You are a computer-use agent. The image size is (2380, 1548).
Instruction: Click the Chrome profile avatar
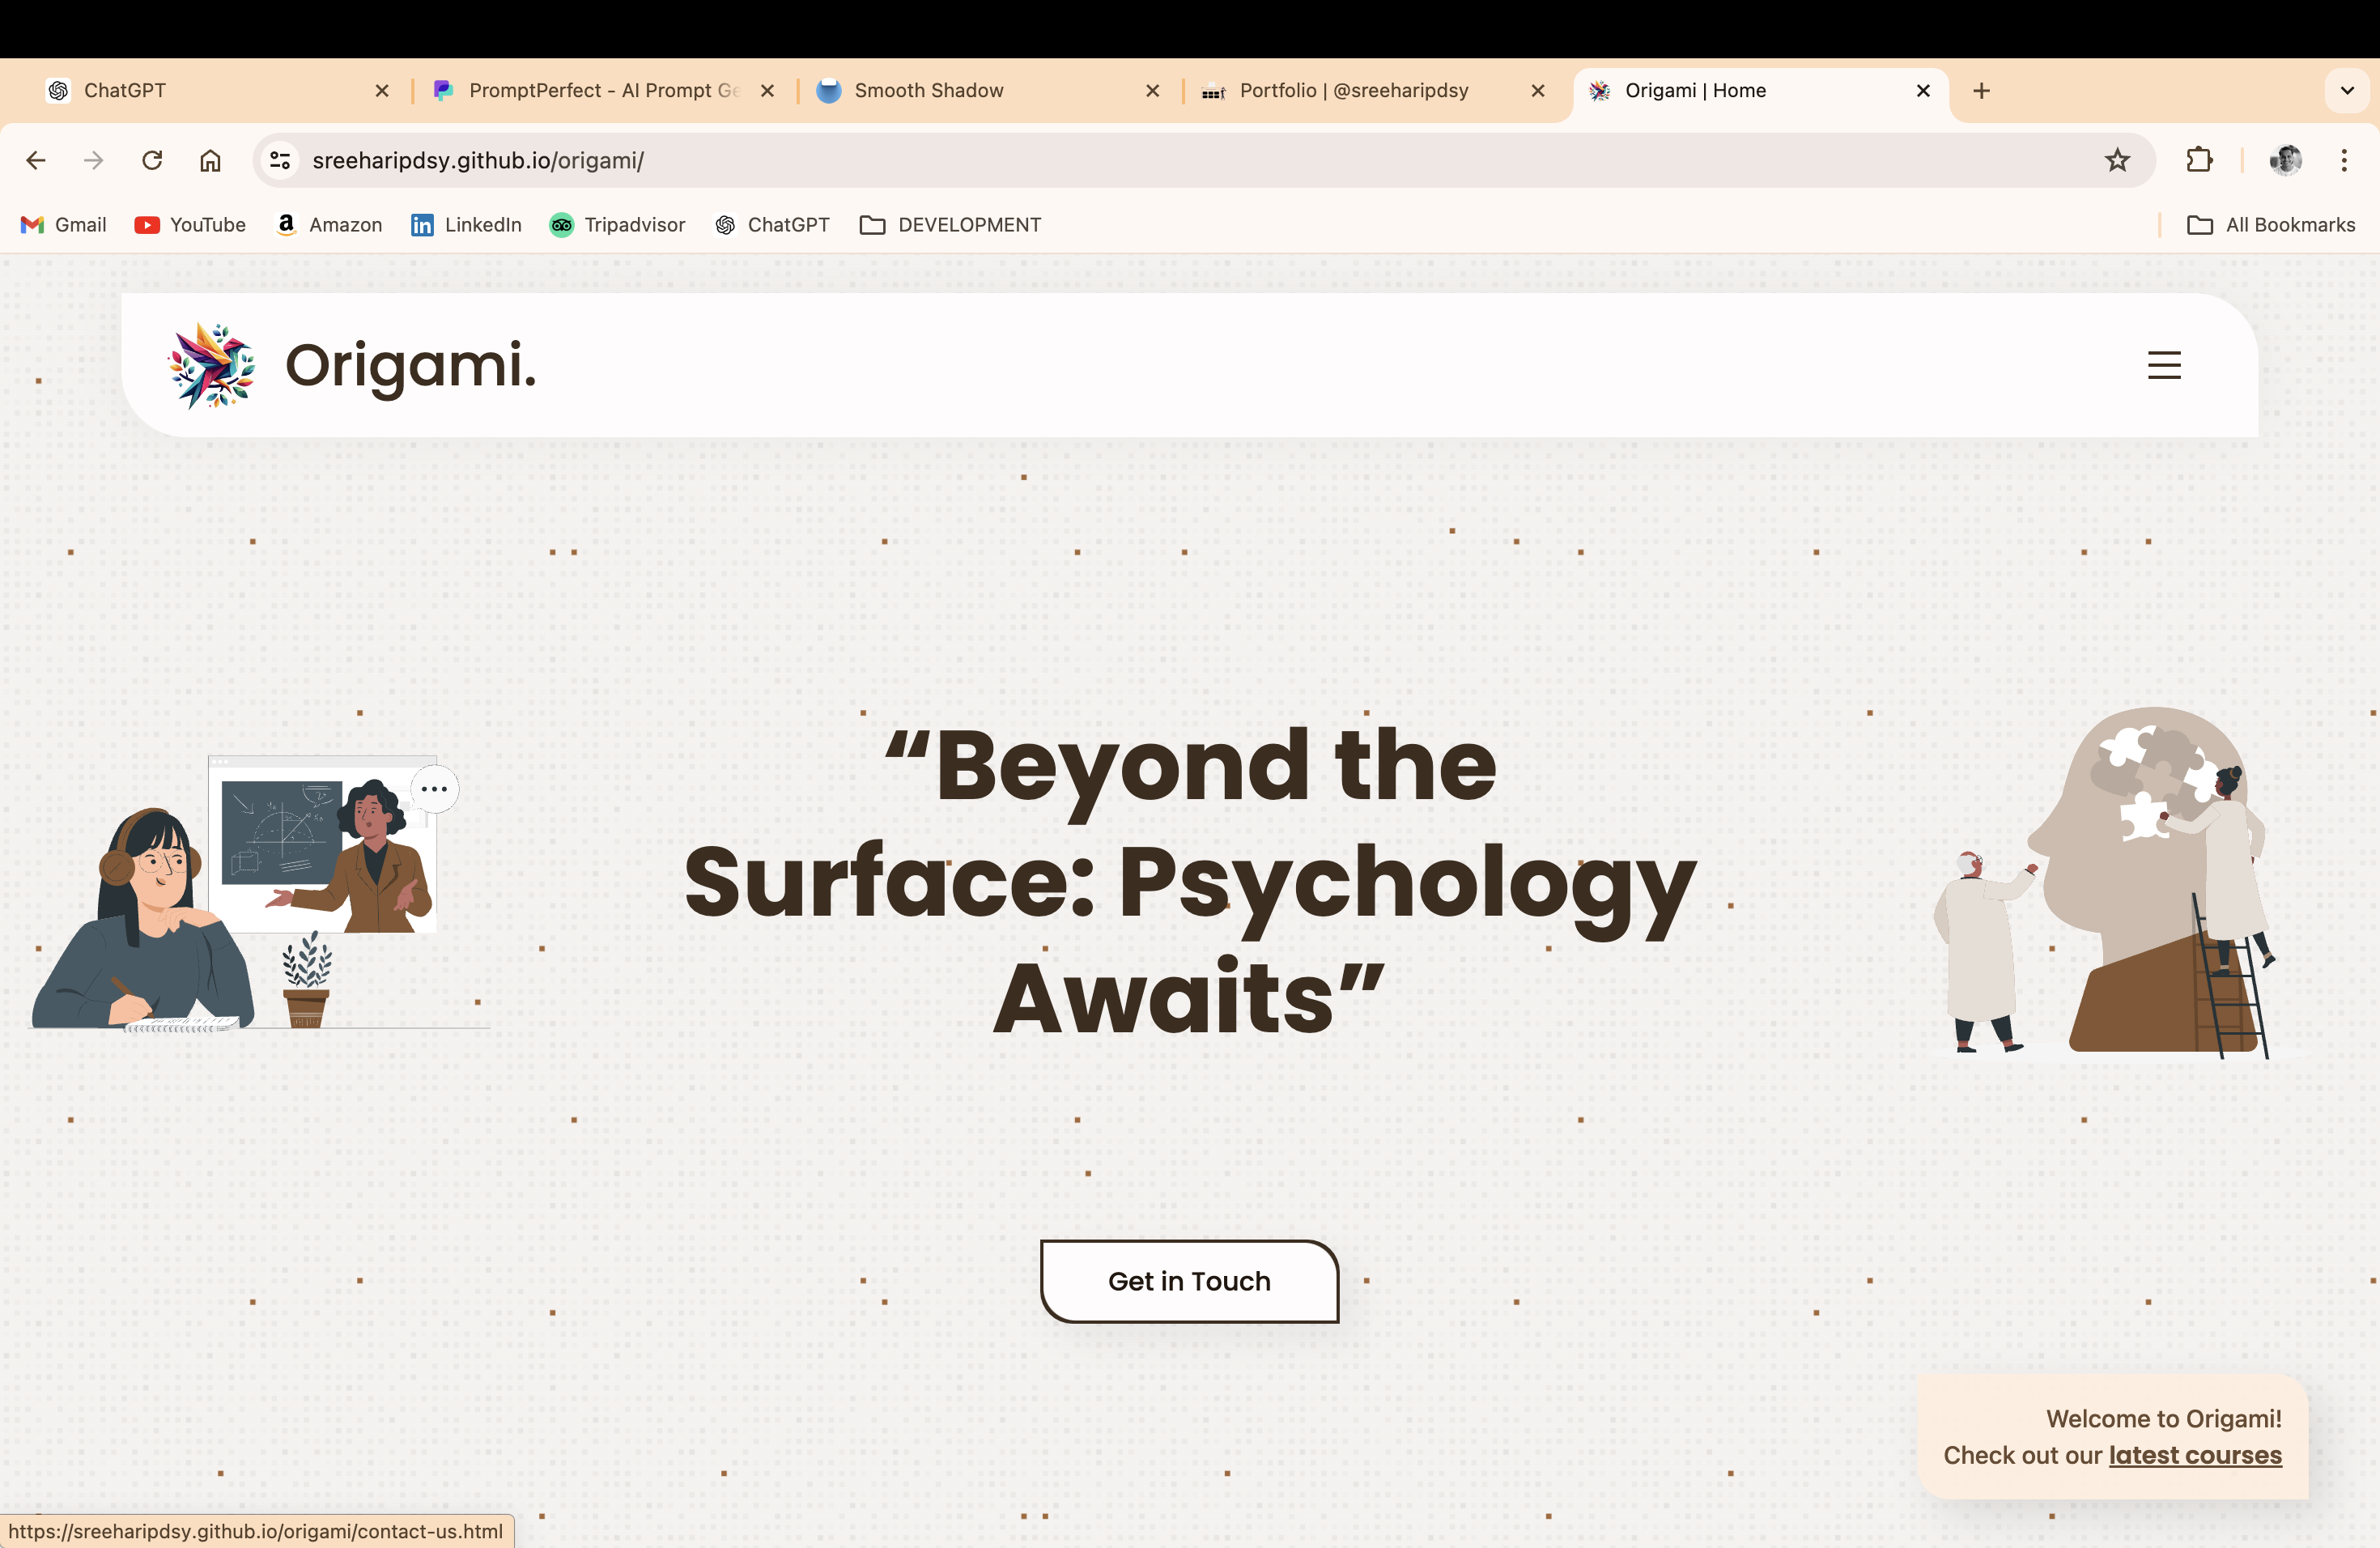point(2285,160)
